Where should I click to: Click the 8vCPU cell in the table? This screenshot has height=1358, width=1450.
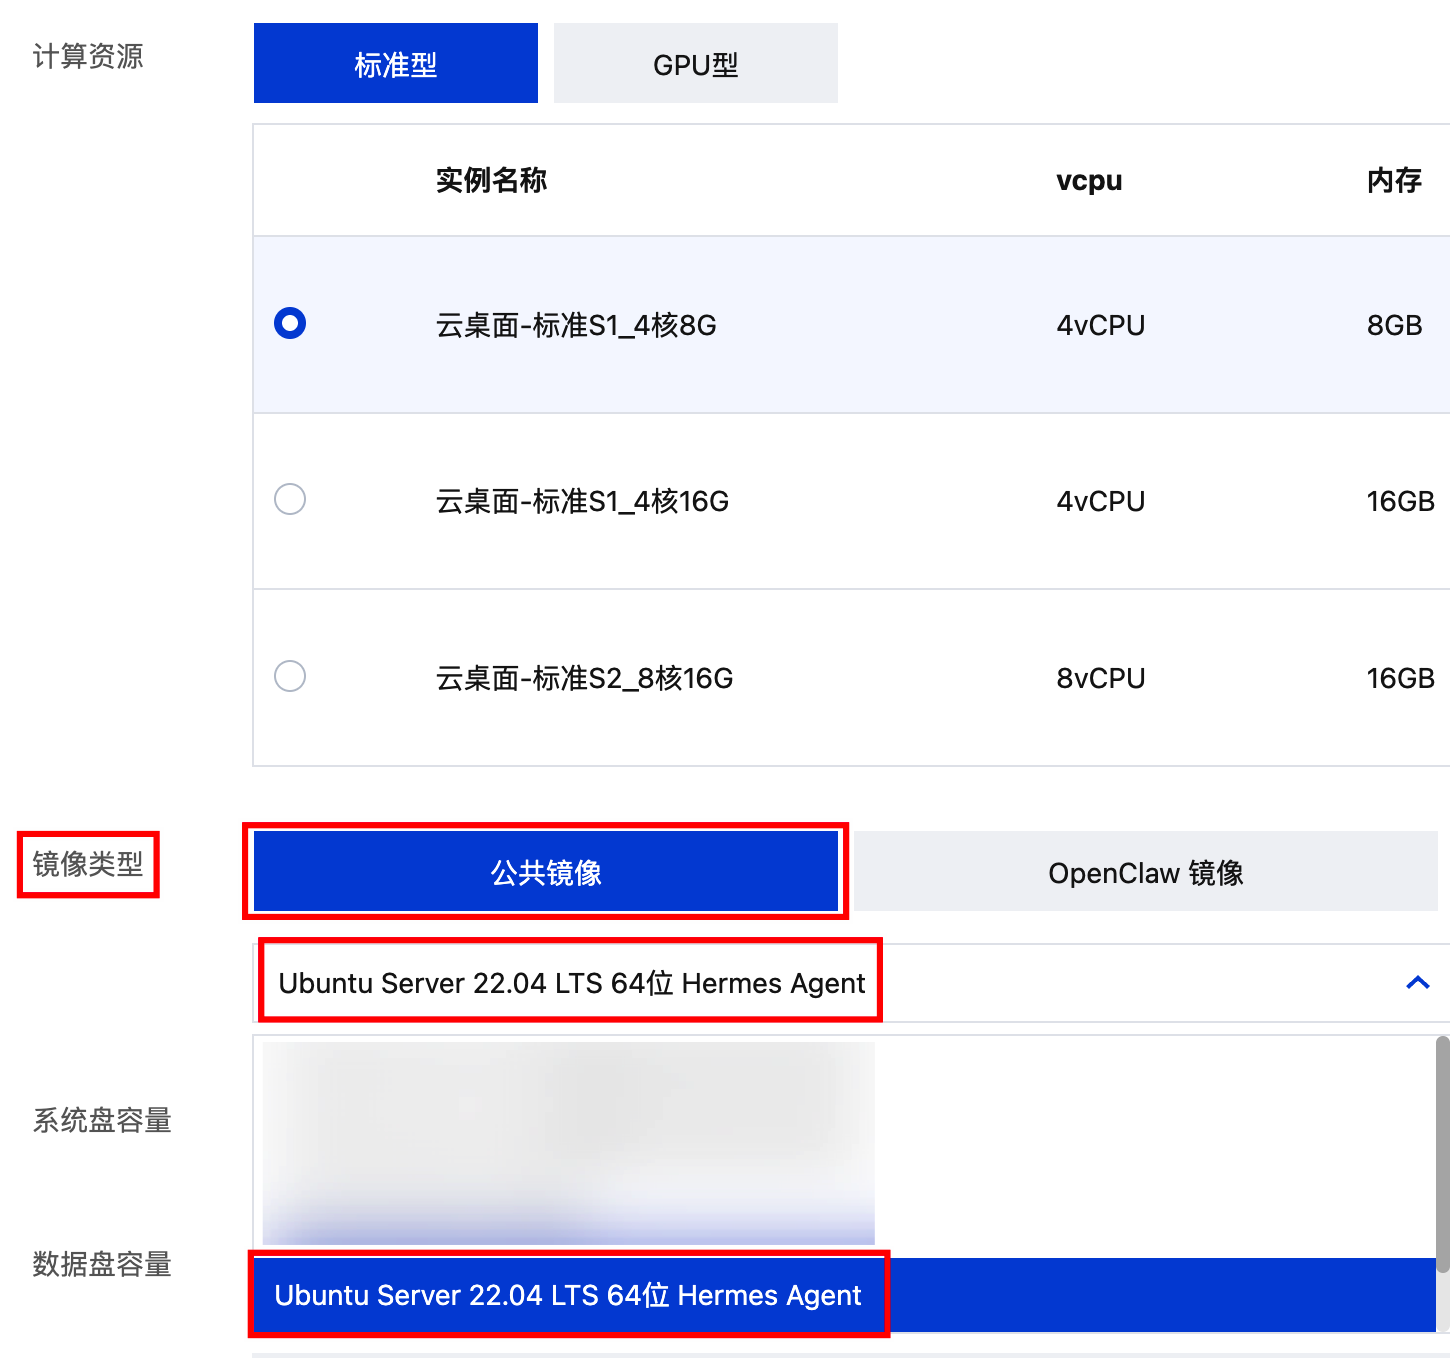(1100, 678)
